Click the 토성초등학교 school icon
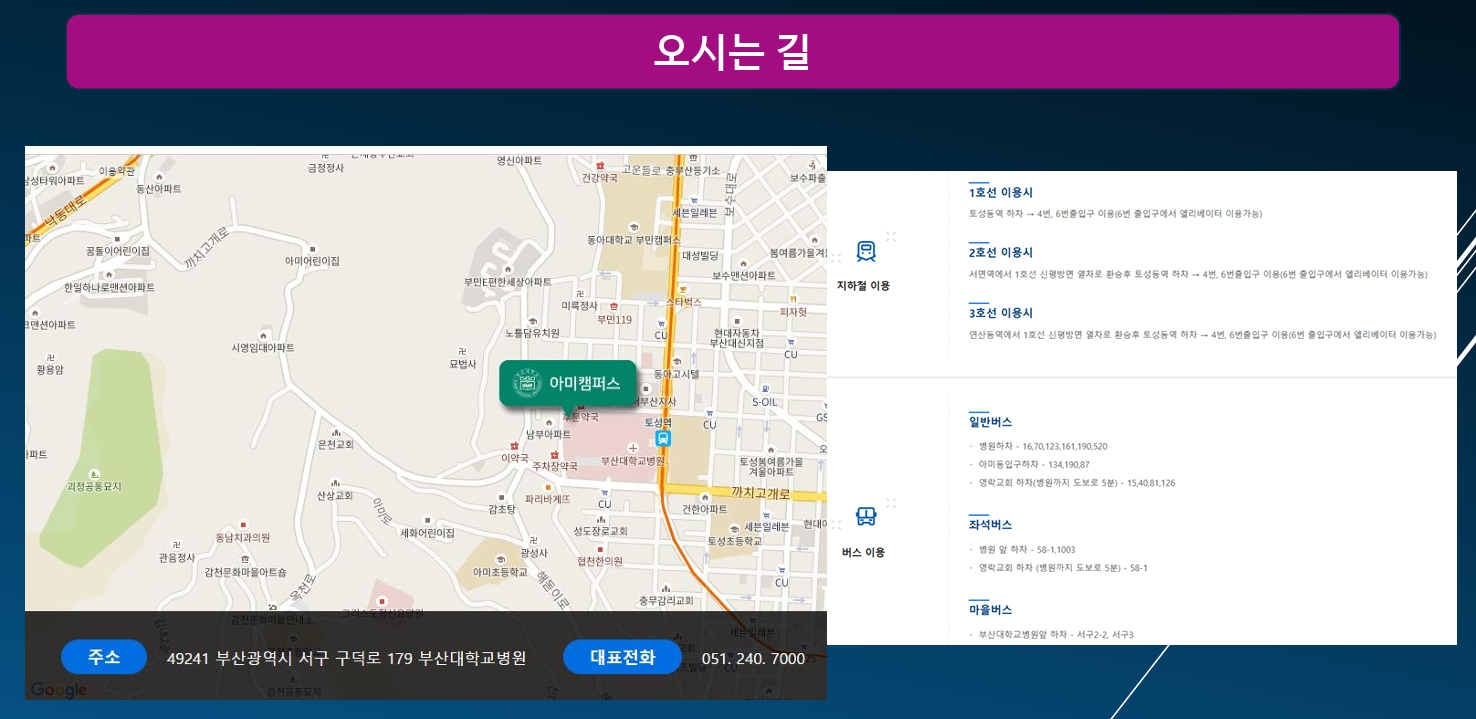Screen dimensions: 1476x719 [x=734, y=529]
